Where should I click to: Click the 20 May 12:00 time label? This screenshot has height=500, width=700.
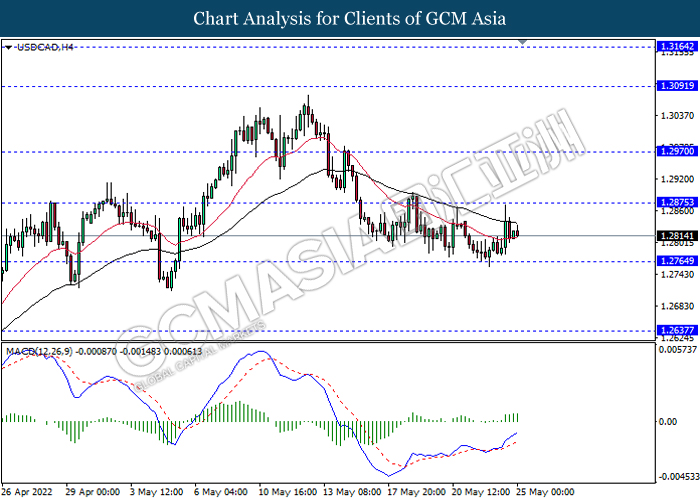481,492
